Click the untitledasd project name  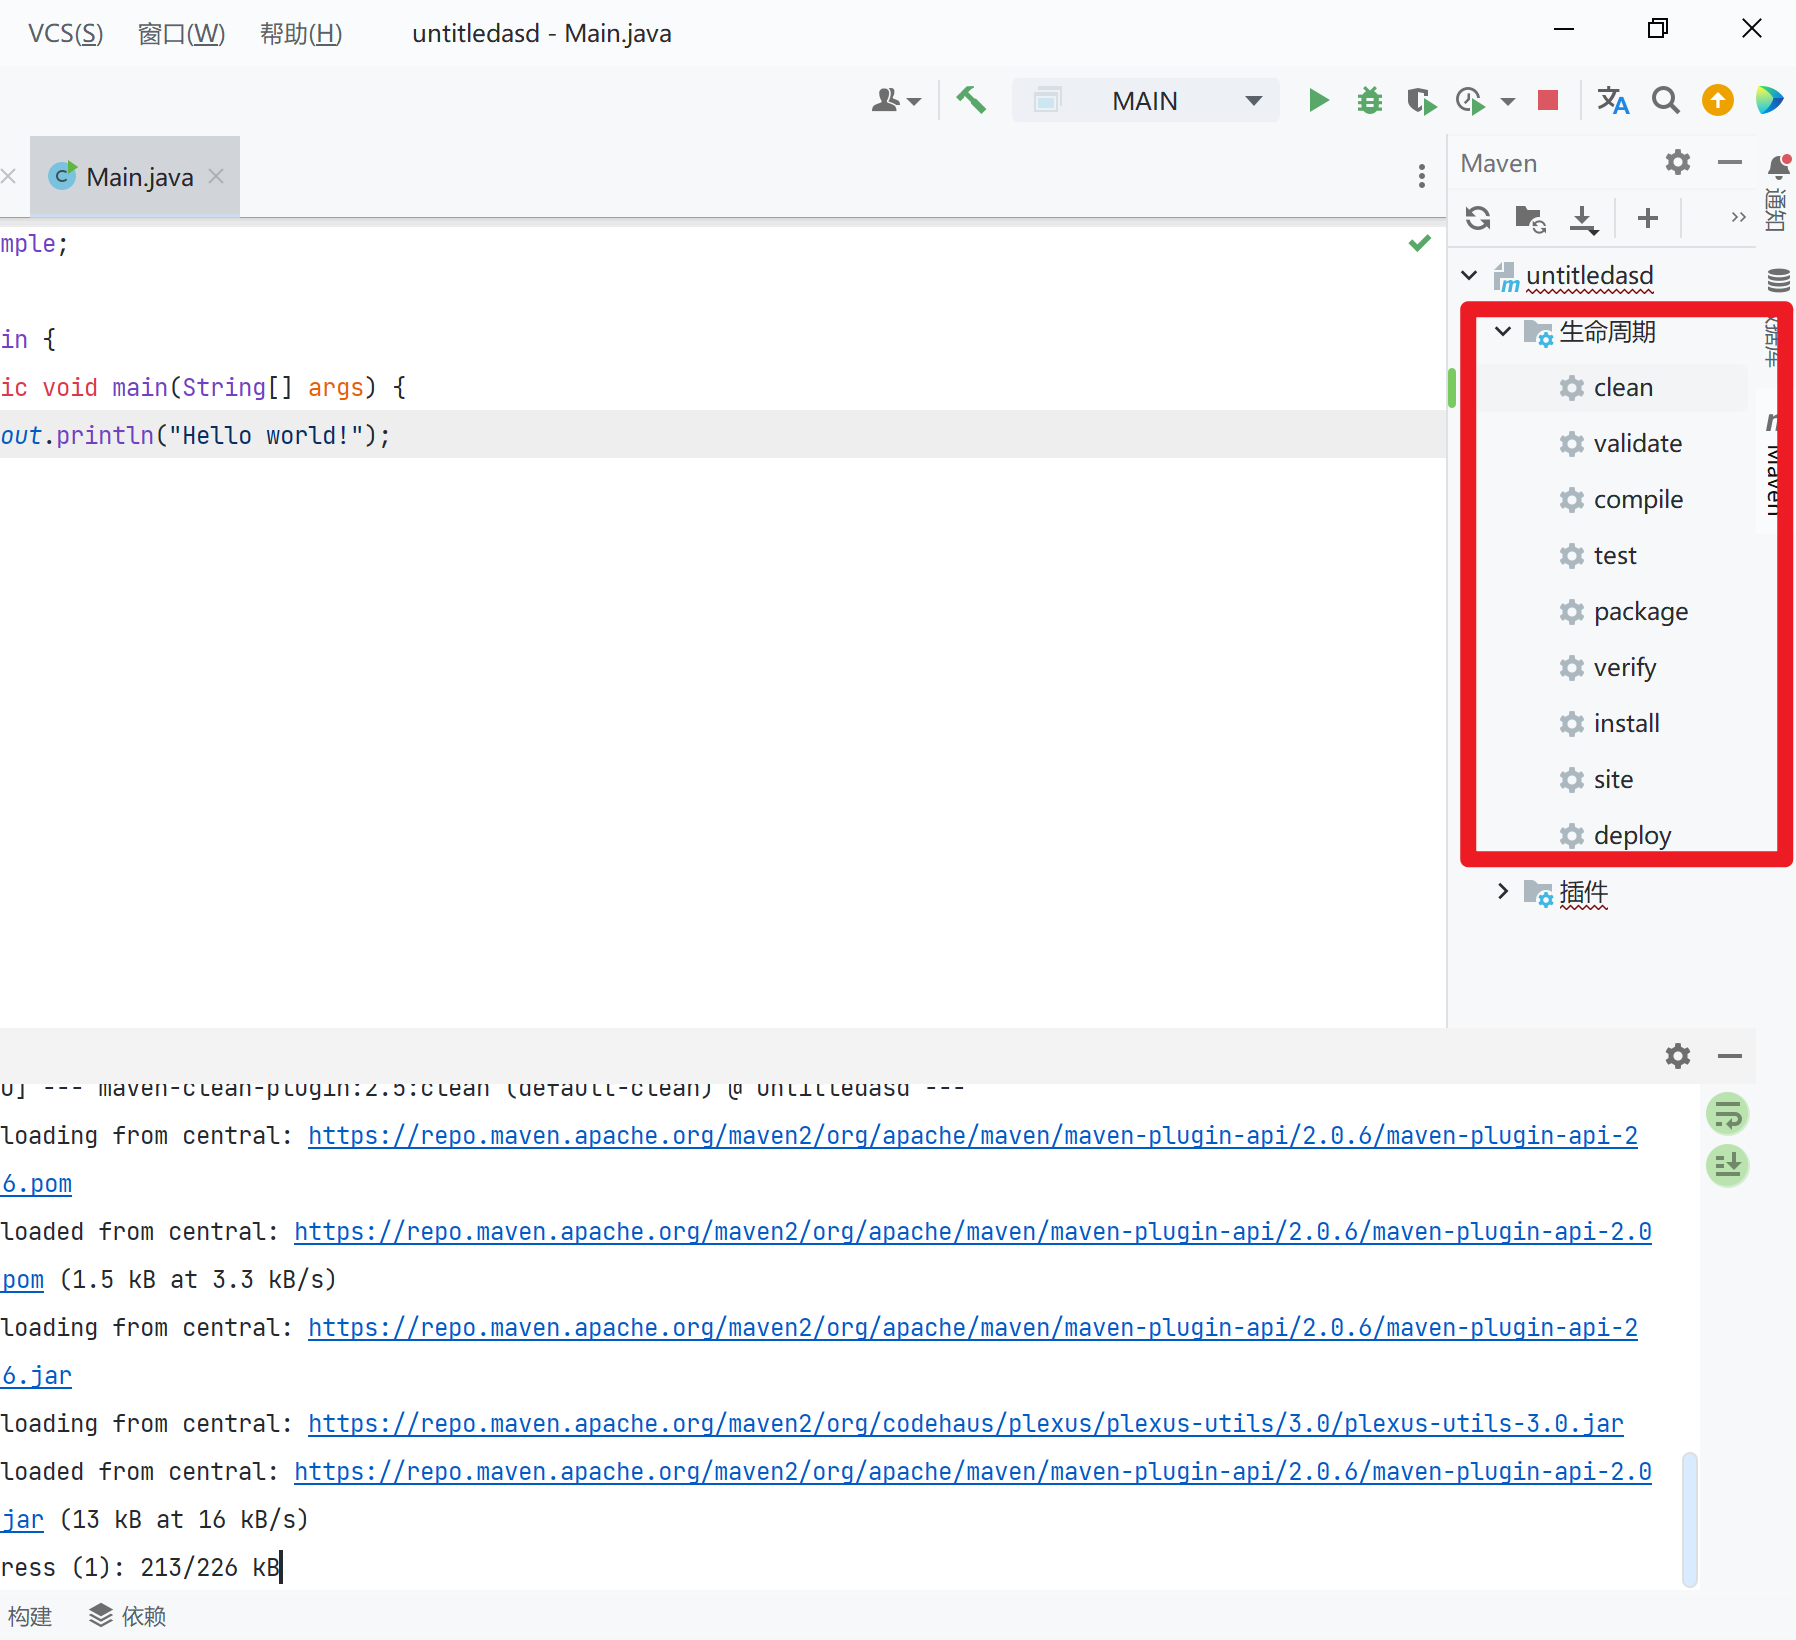coord(1589,275)
